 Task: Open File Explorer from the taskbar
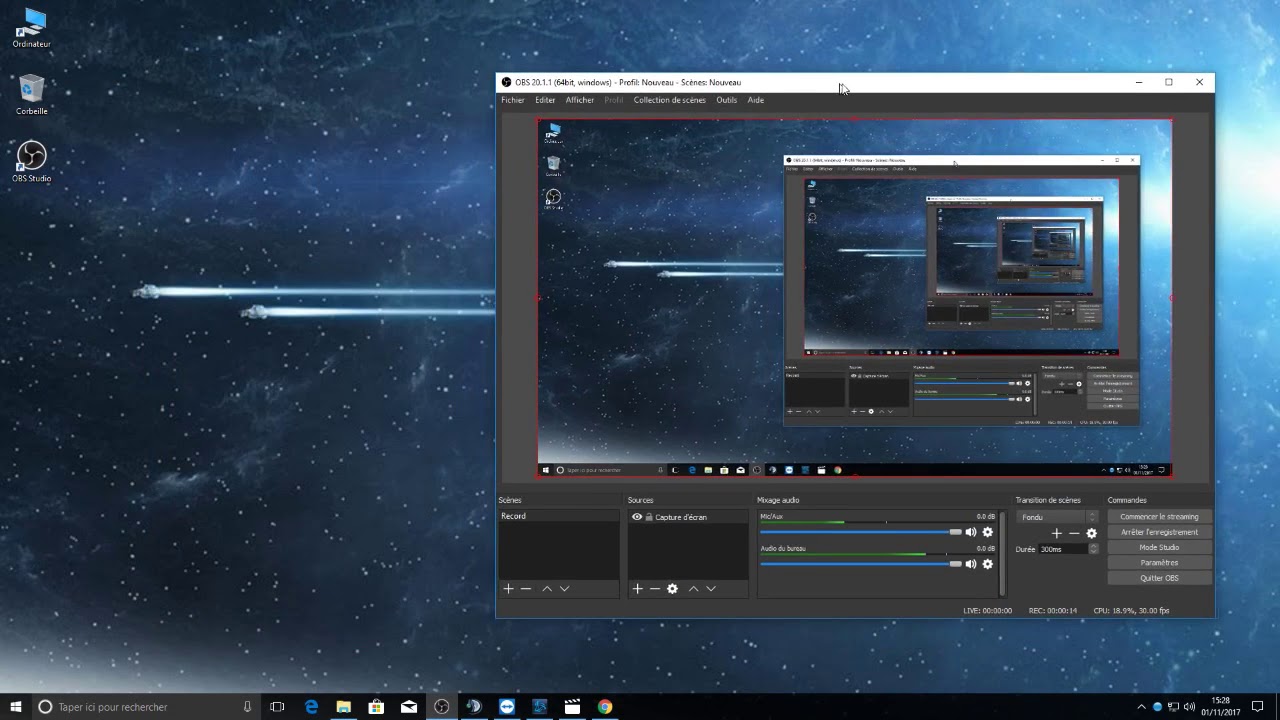pos(343,706)
